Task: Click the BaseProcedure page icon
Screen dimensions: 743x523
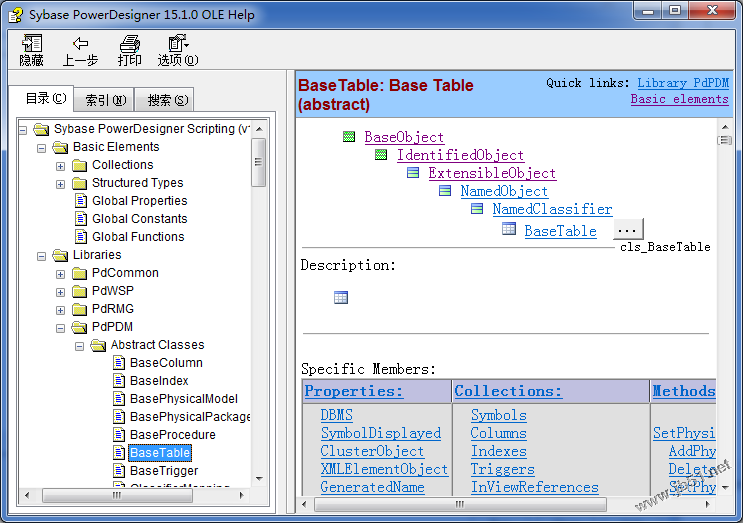Action: click(x=119, y=435)
